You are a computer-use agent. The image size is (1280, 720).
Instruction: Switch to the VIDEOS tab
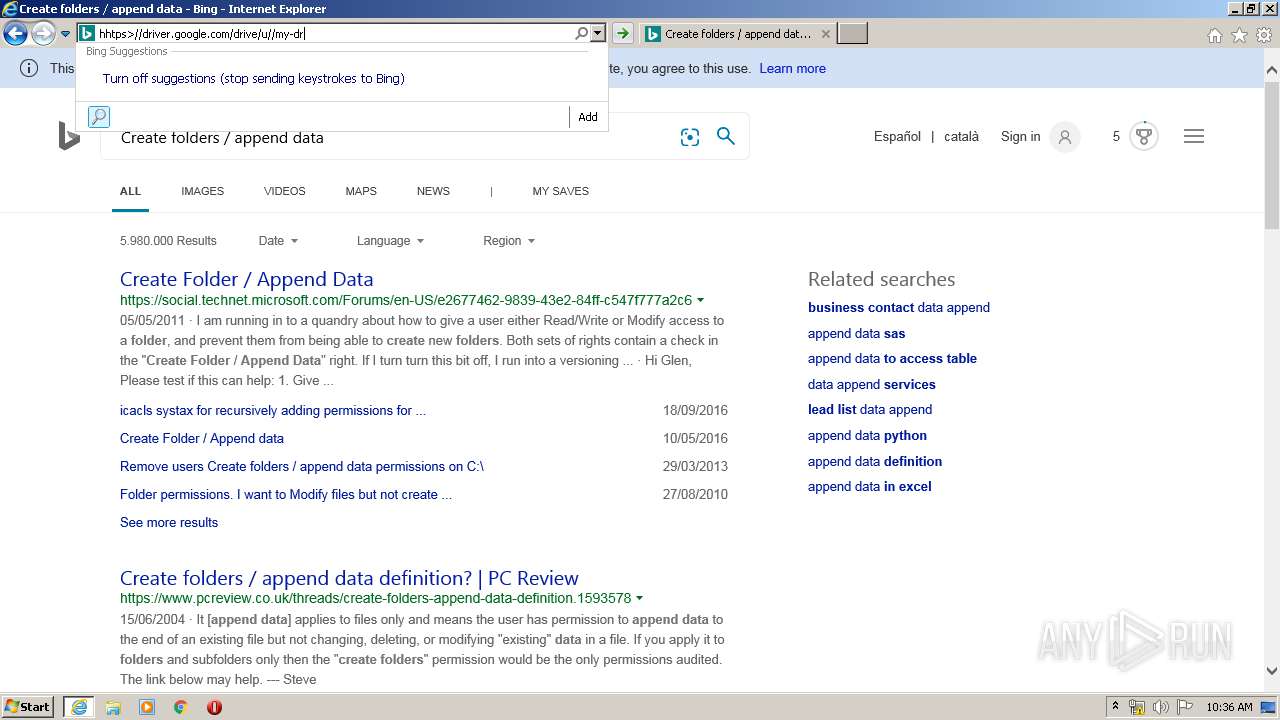coord(284,191)
